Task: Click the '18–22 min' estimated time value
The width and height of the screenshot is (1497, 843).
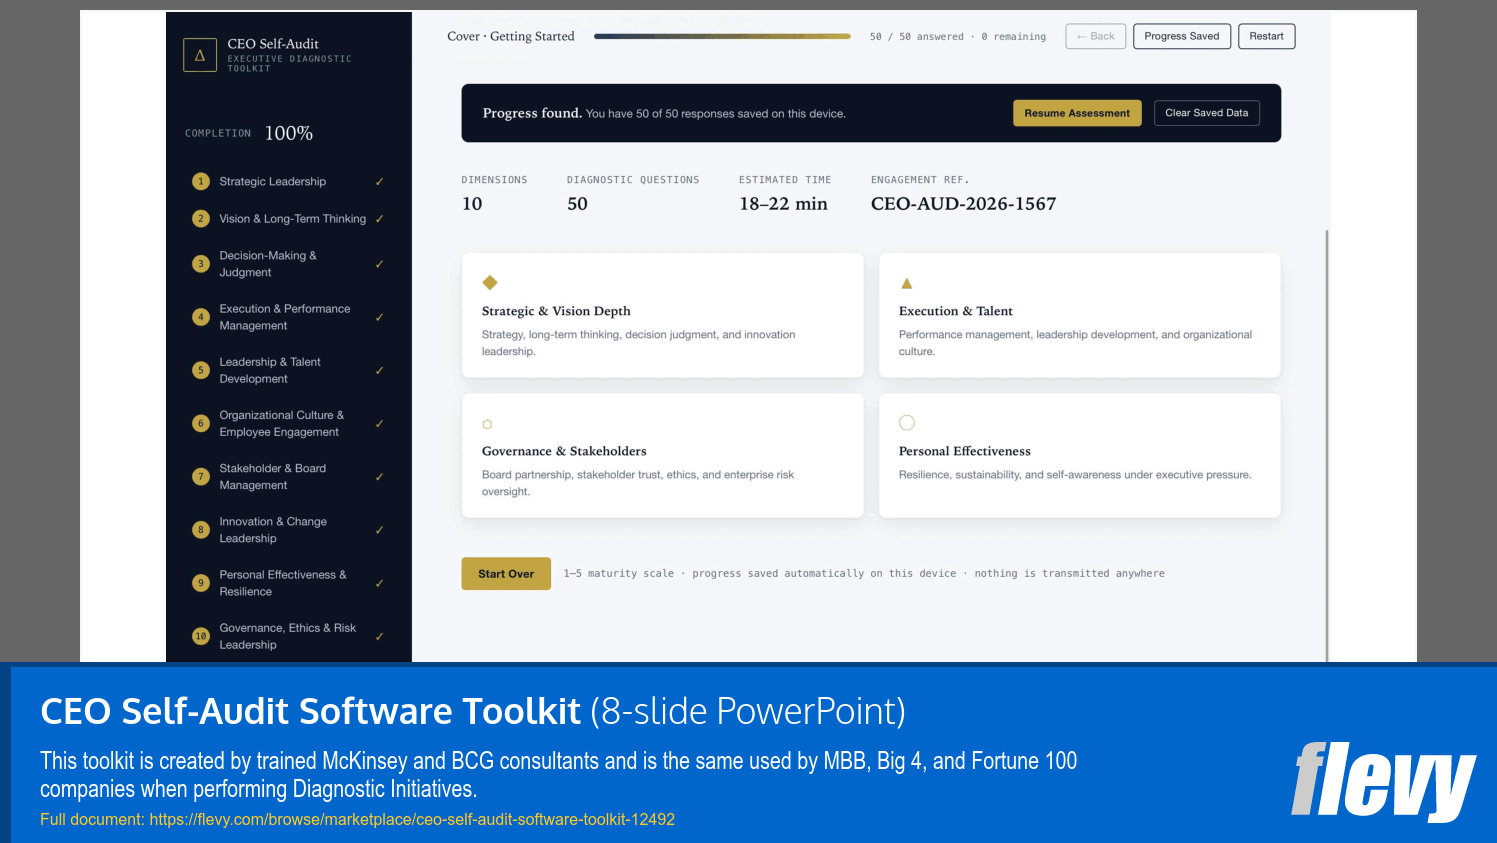Action: (x=783, y=204)
